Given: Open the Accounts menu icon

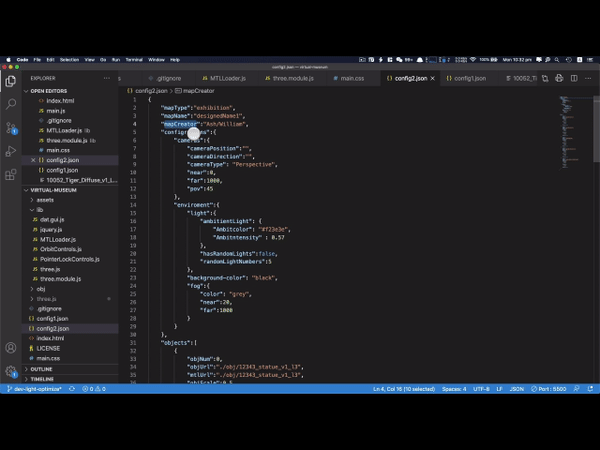Looking at the screenshot, I should click(11, 348).
